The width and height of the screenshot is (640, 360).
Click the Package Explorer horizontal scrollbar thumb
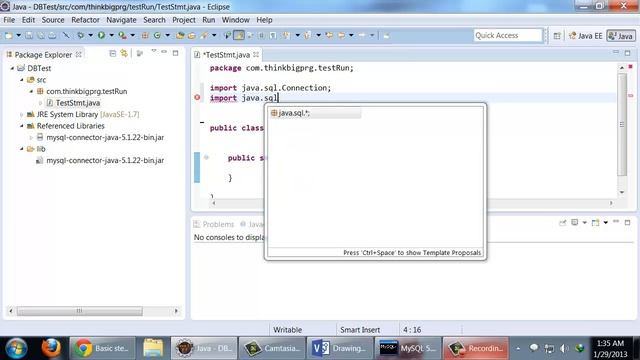point(80,311)
